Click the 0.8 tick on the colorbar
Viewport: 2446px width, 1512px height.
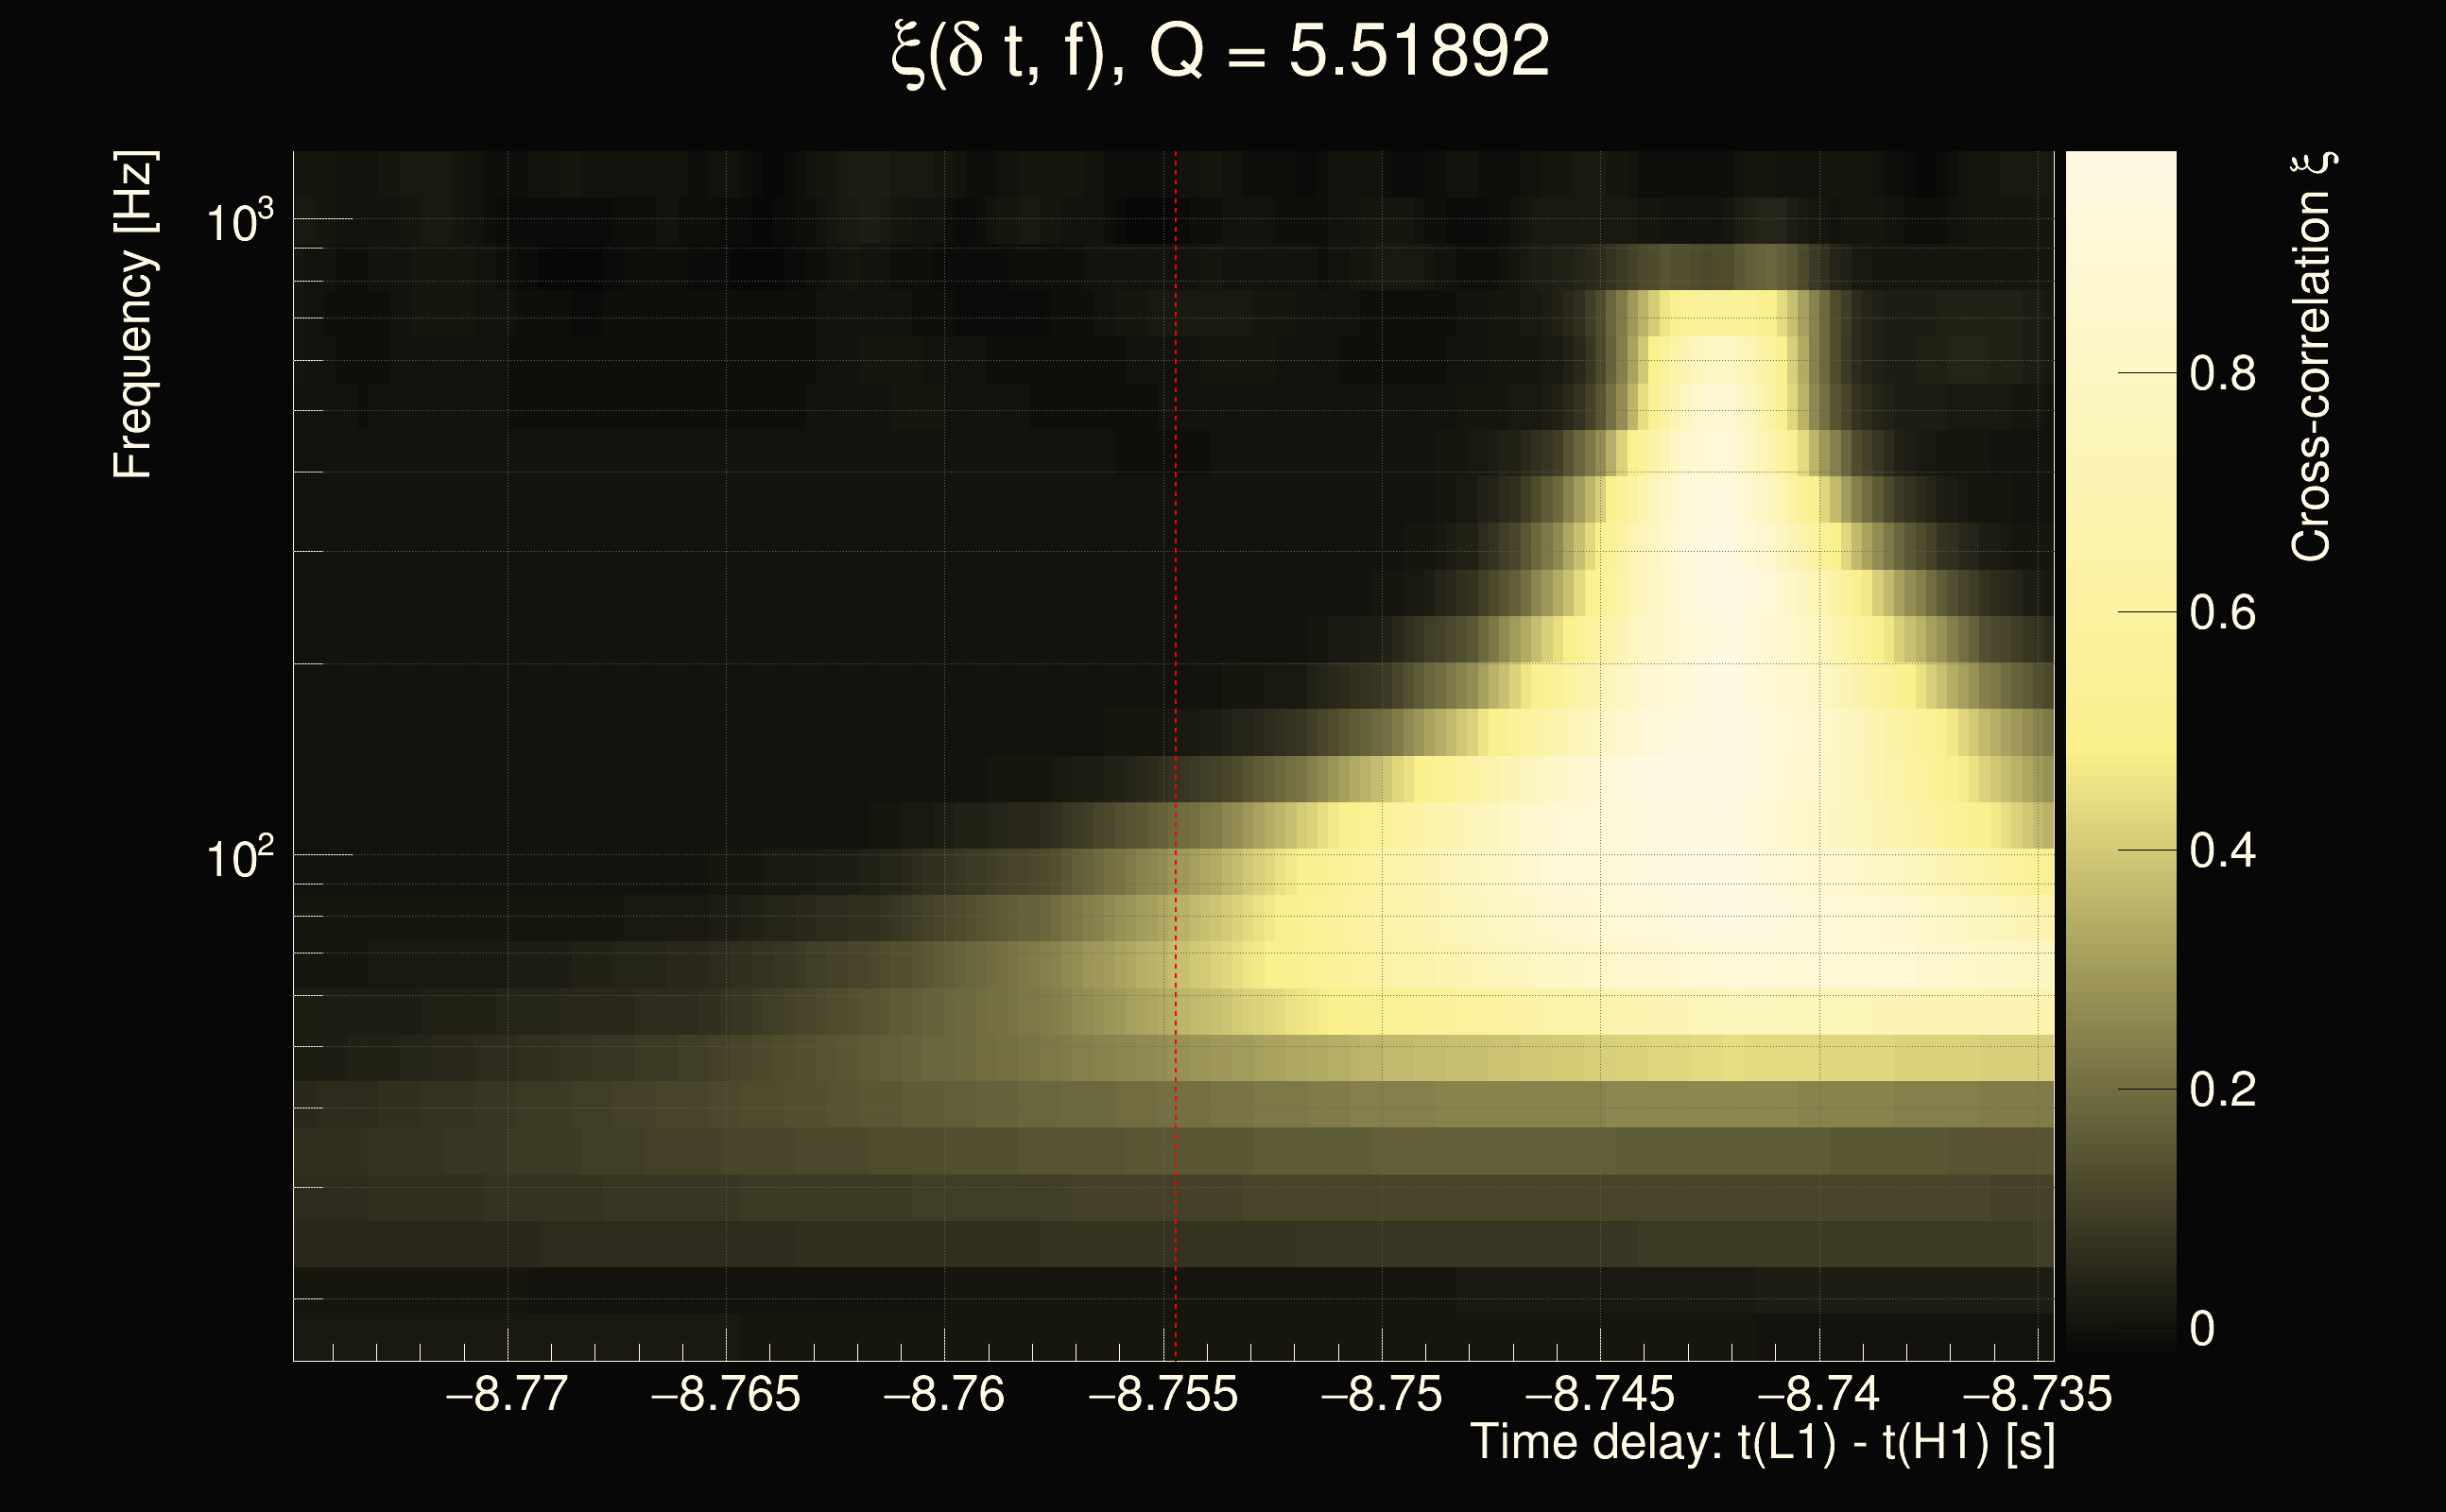(2222, 374)
